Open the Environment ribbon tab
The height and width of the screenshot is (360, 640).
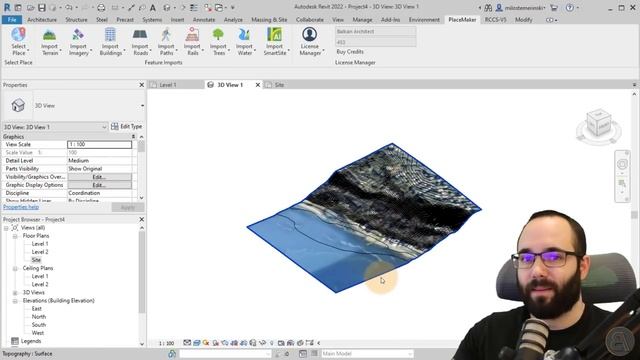pos(424,20)
